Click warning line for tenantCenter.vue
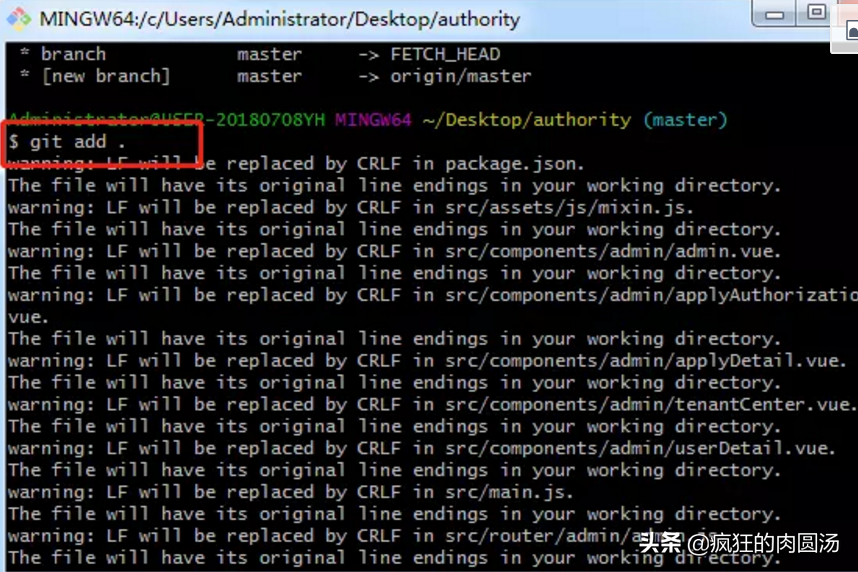858x572 pixels. point(432,405)
